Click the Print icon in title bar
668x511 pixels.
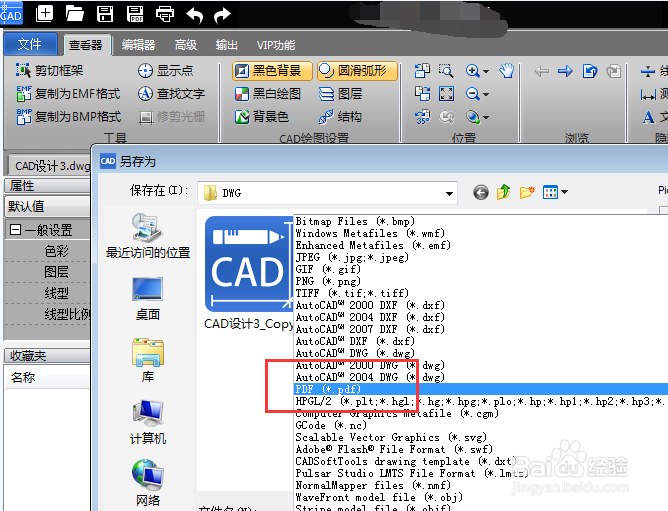click(x=165, y=14)
